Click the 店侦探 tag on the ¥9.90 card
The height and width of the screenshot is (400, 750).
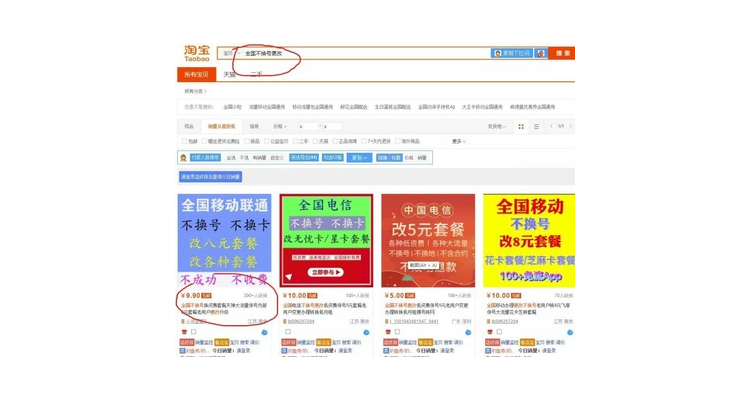coord(187,343)
